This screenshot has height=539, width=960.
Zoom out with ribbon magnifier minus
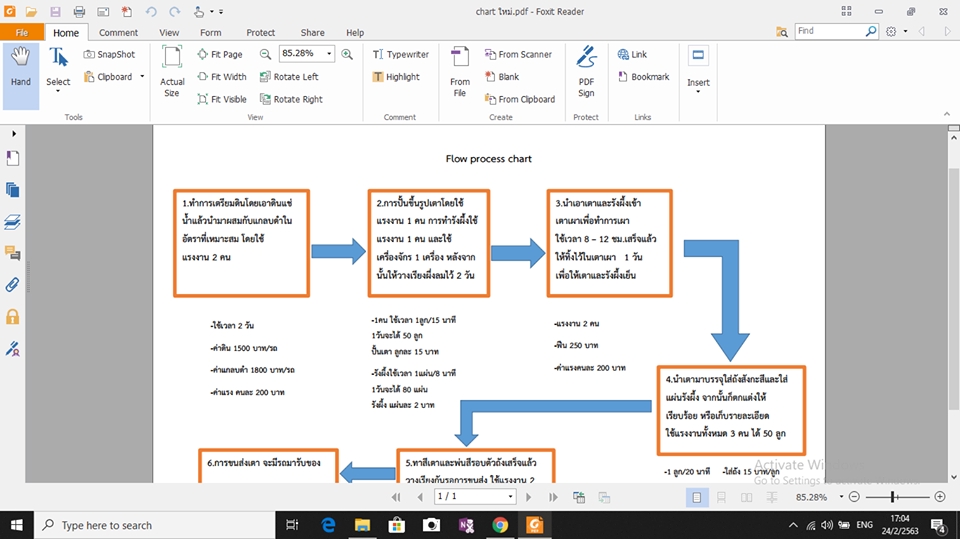coord(265,54)
